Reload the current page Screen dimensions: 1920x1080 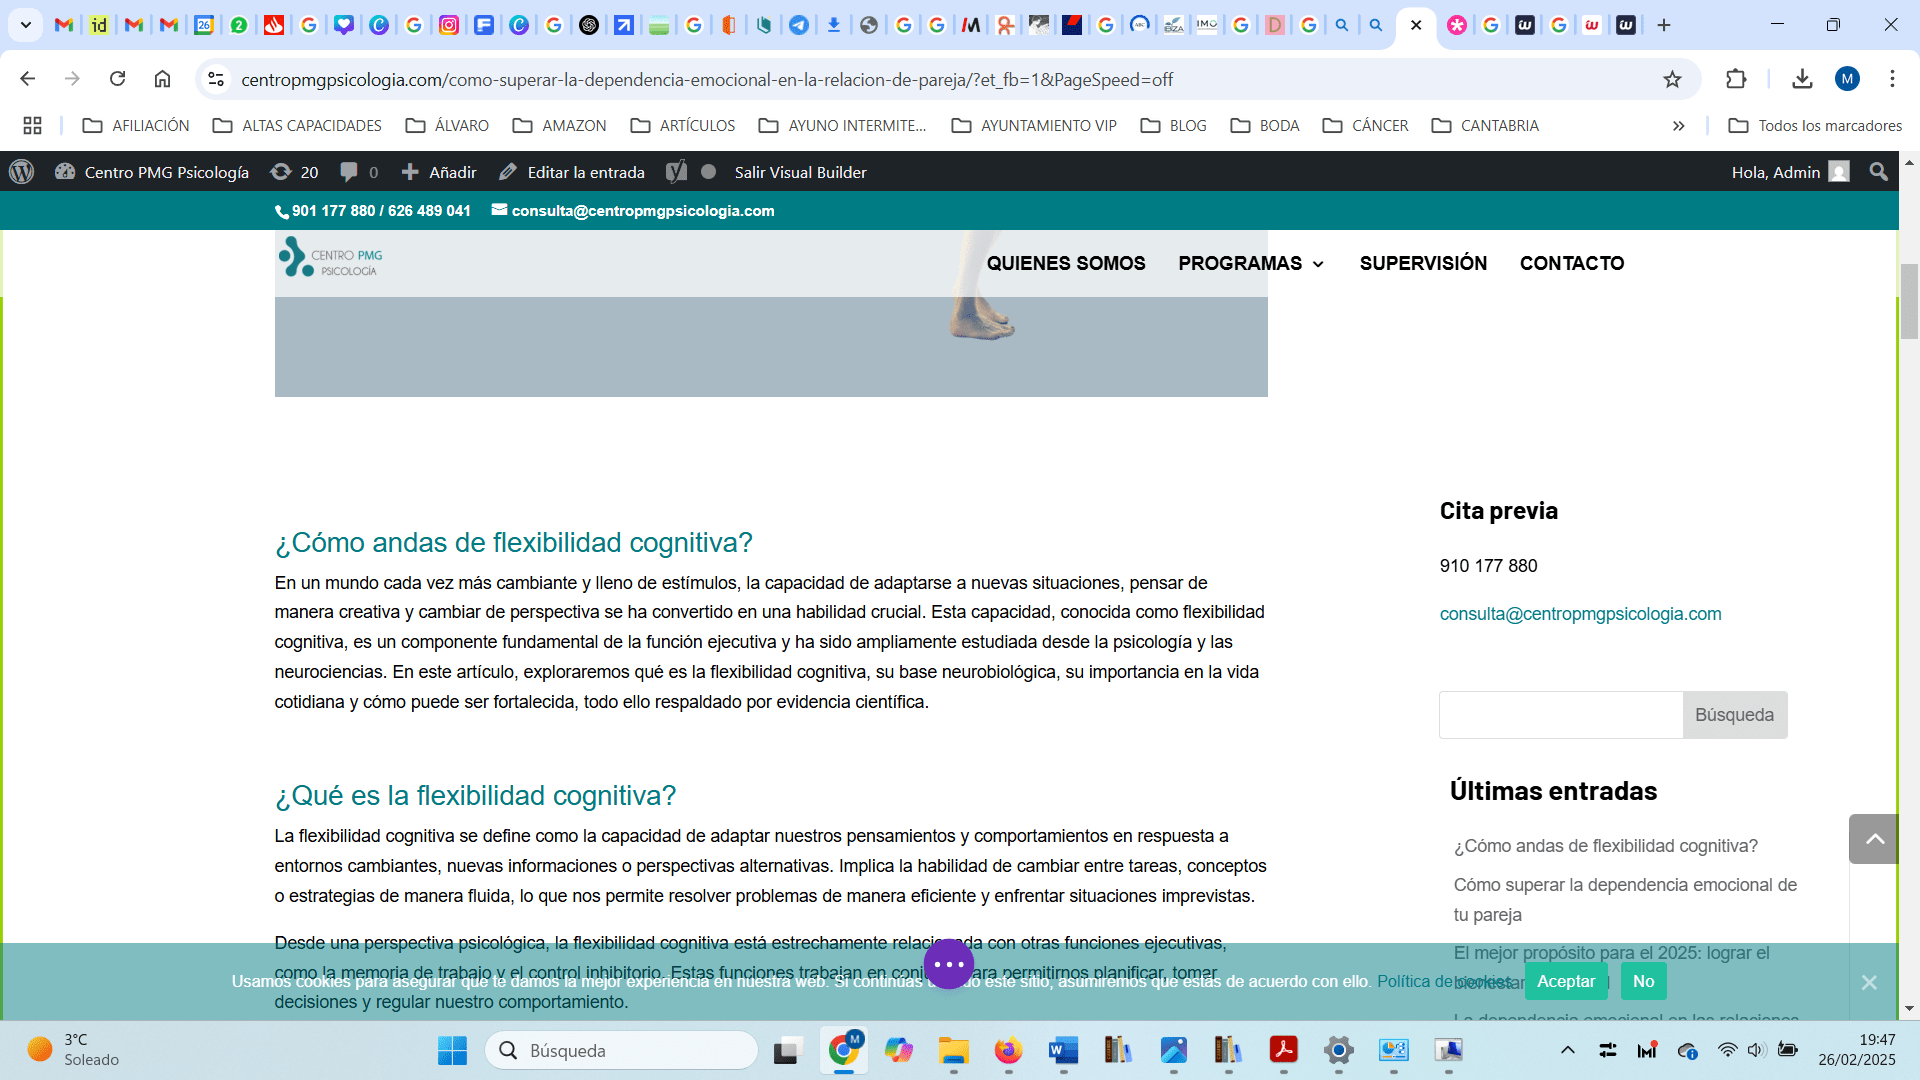click(x=117, y=79)
